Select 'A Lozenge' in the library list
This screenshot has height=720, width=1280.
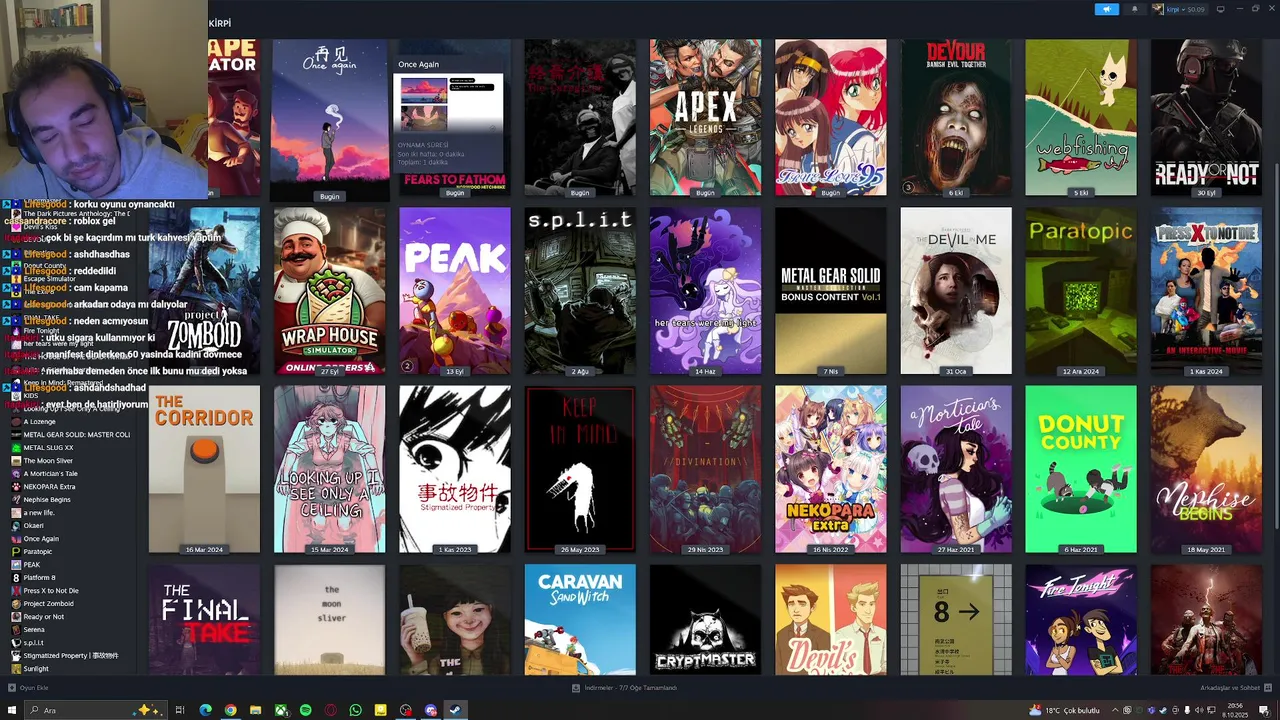[x=40, y=422]
